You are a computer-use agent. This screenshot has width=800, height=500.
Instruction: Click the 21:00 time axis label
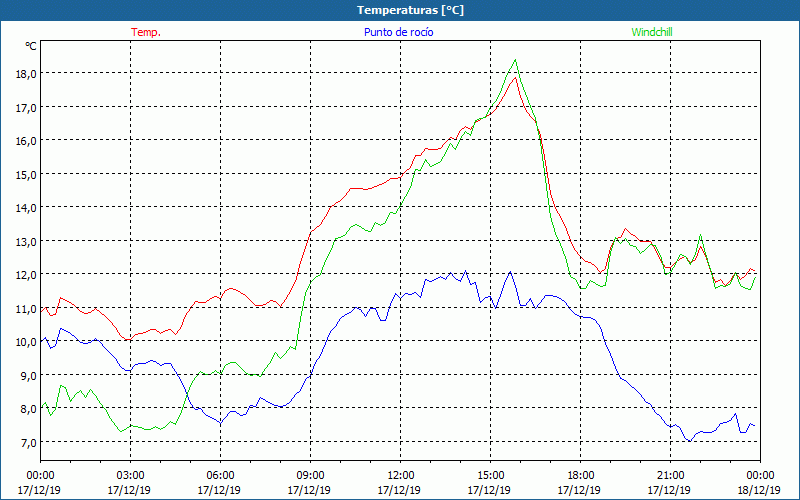(670, 476)
